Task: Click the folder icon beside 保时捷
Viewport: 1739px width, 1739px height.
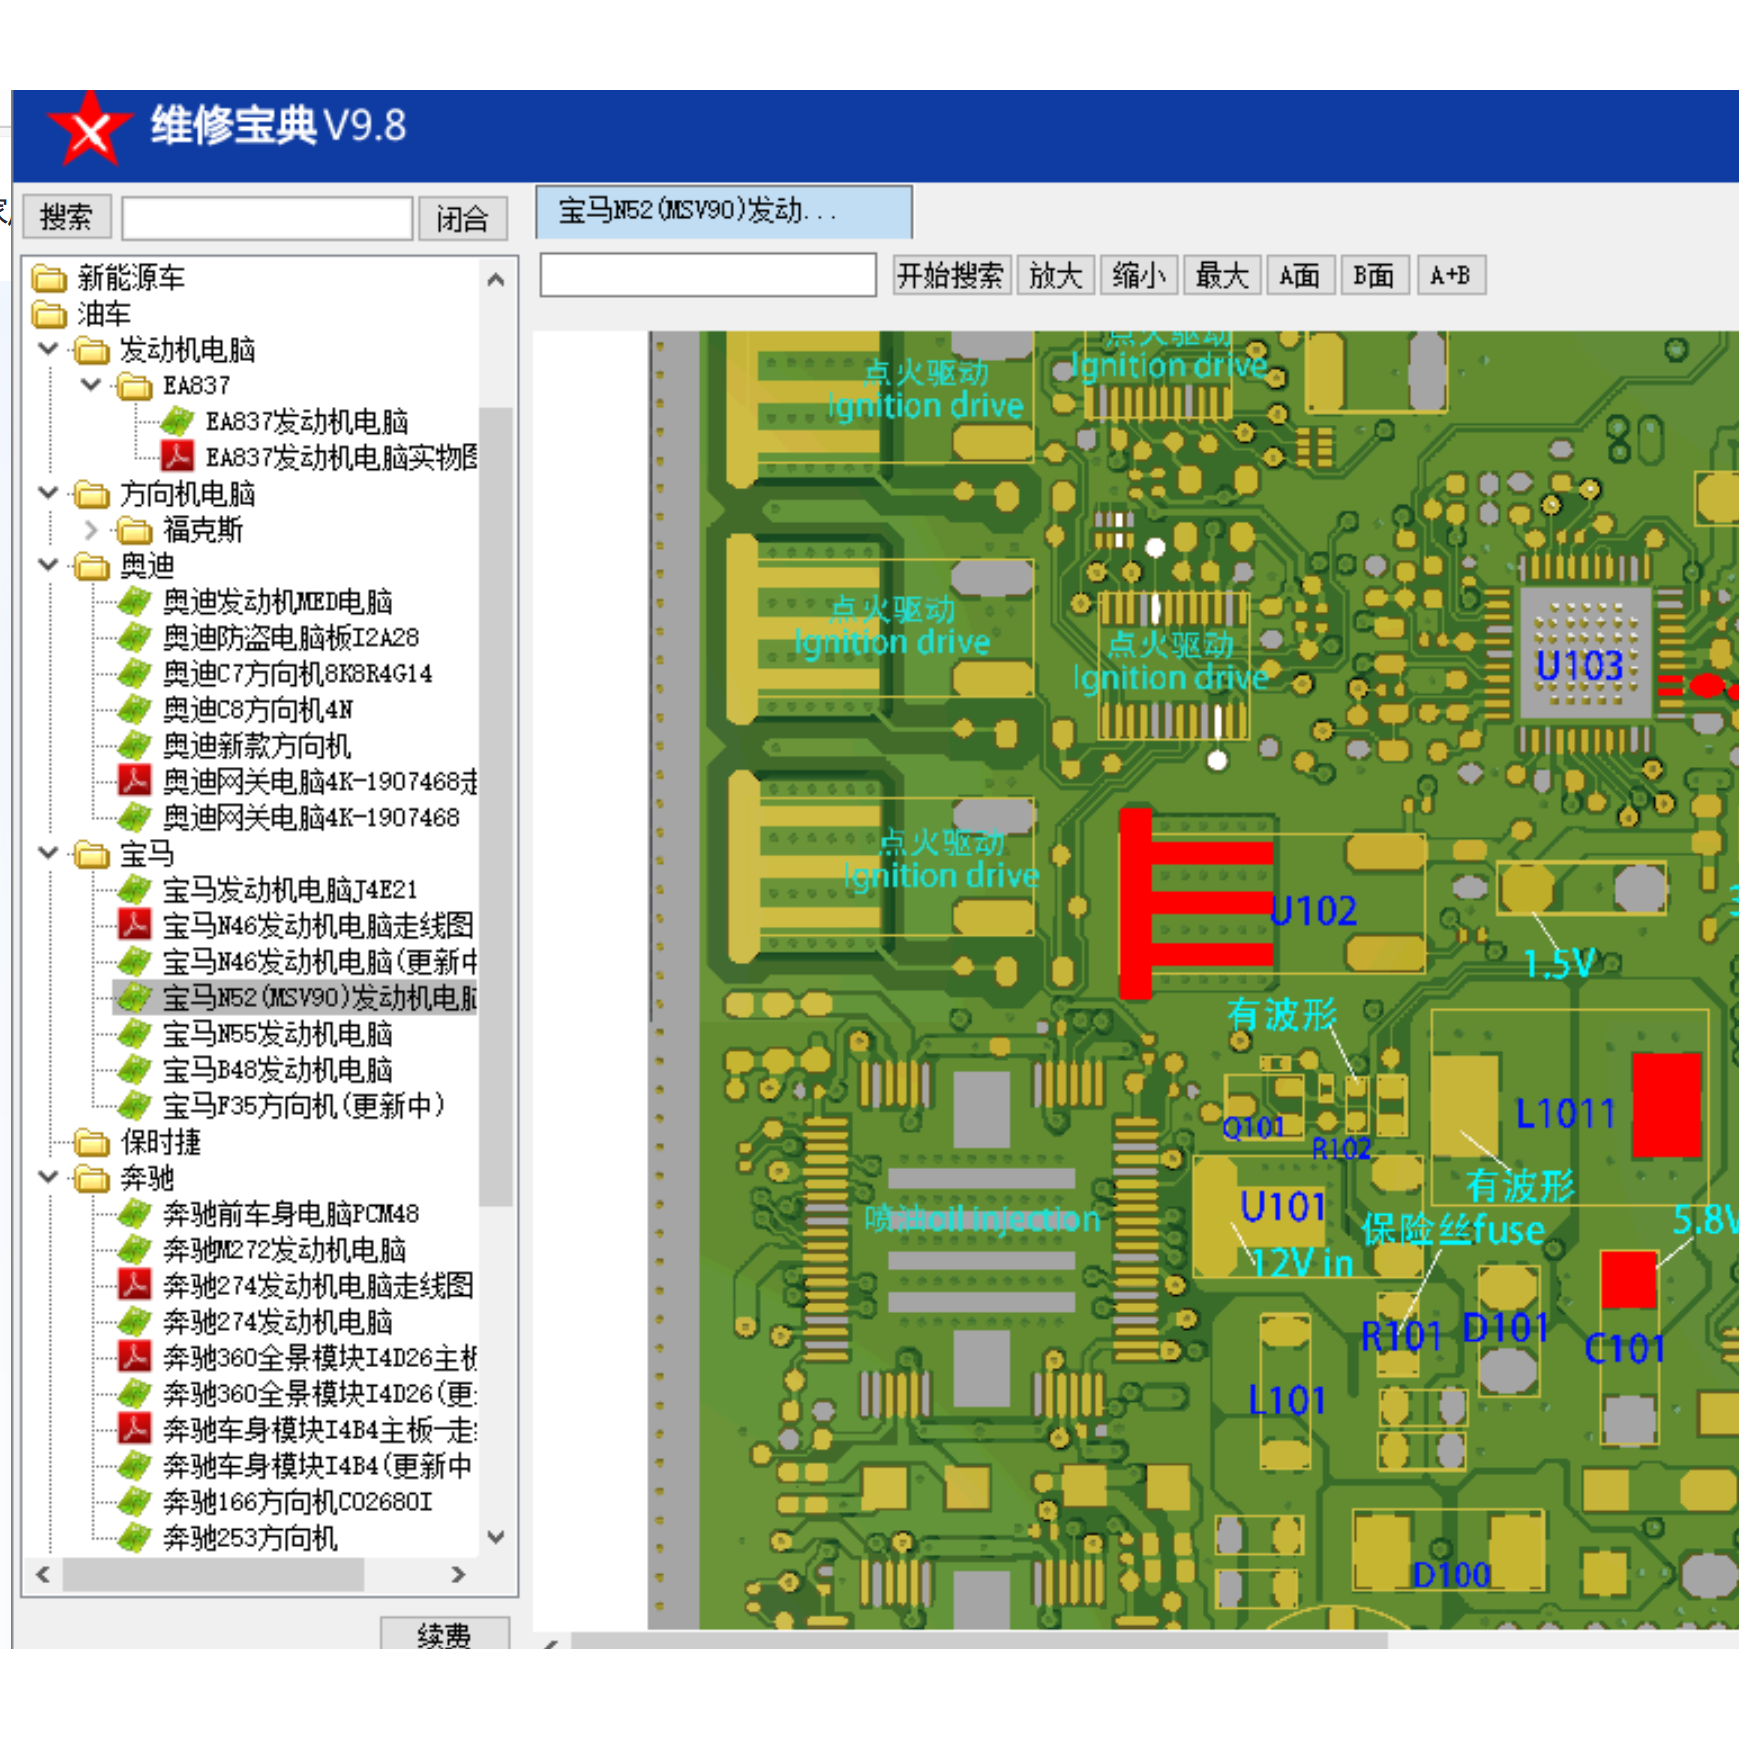Action: [x=92, y=1141]
